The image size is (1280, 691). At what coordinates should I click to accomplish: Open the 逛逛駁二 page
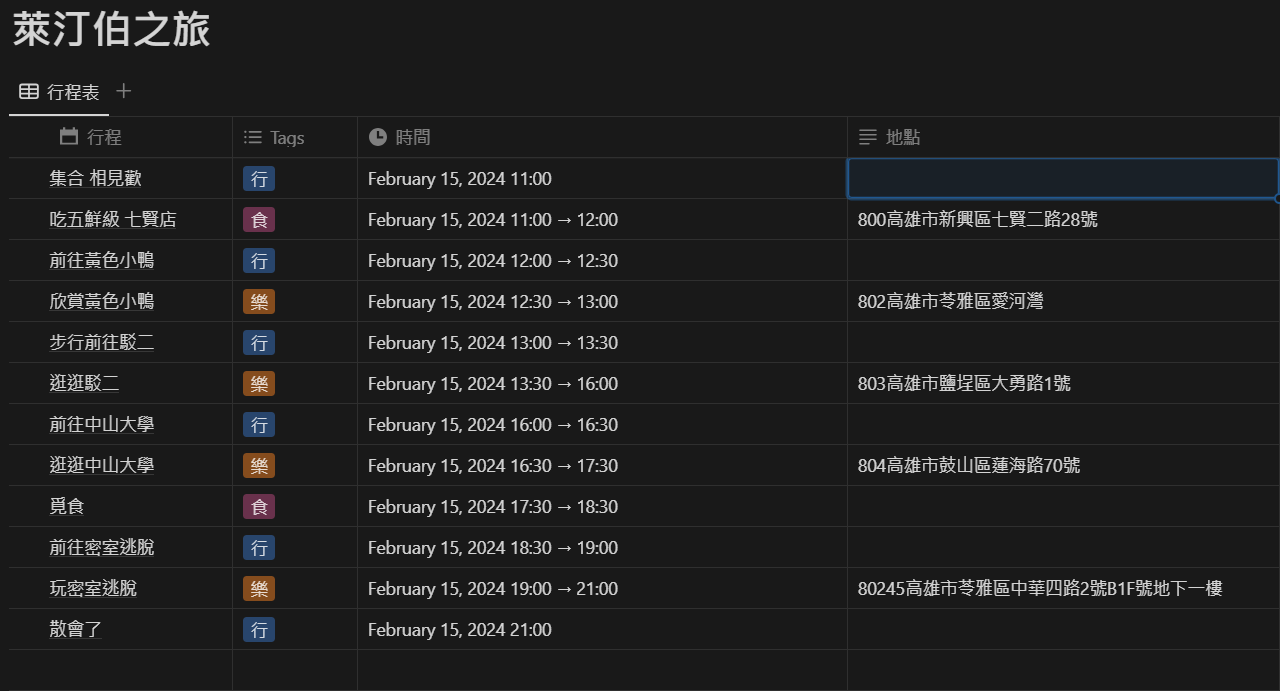pos(84,384)
